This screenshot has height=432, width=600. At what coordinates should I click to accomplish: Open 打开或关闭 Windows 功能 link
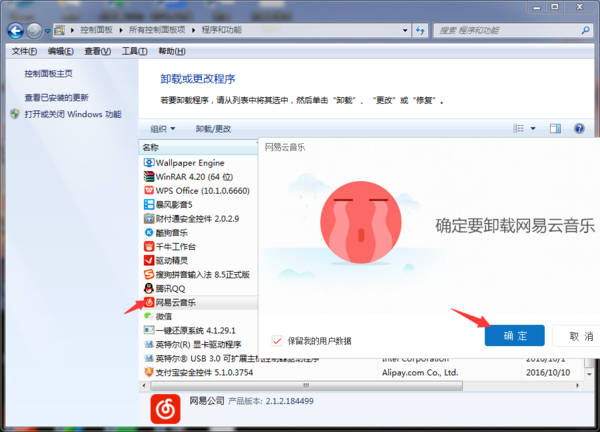pos(73,114)
